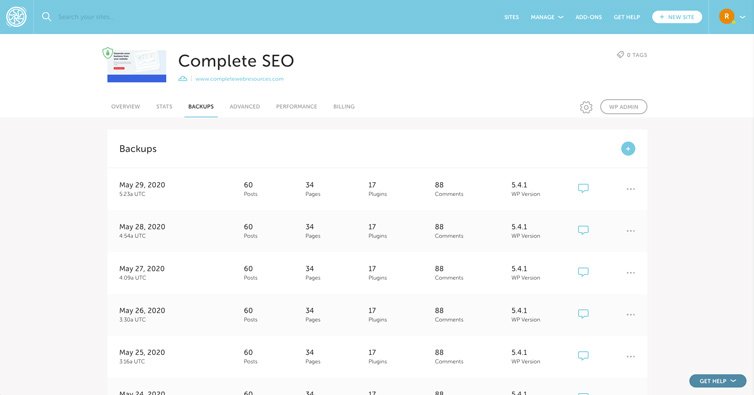
Task: Open the ADD-ONS menu item
Action: 589,17
